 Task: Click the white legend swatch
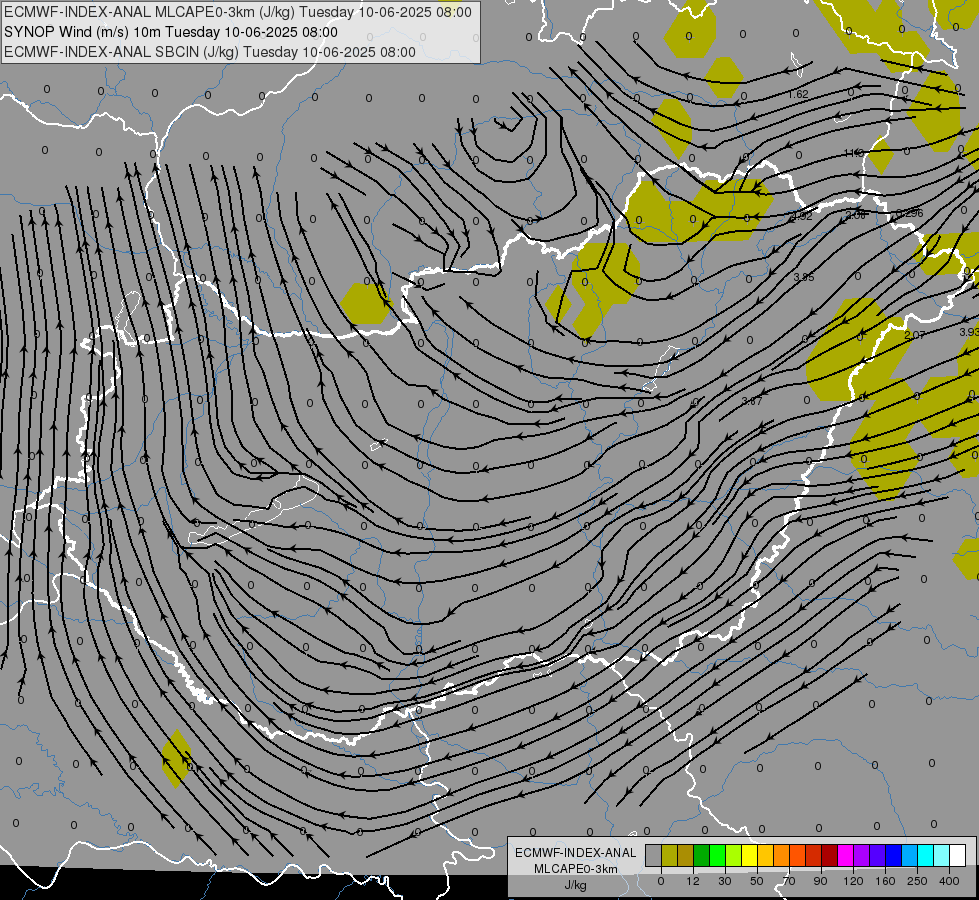[x=957, y=855]
